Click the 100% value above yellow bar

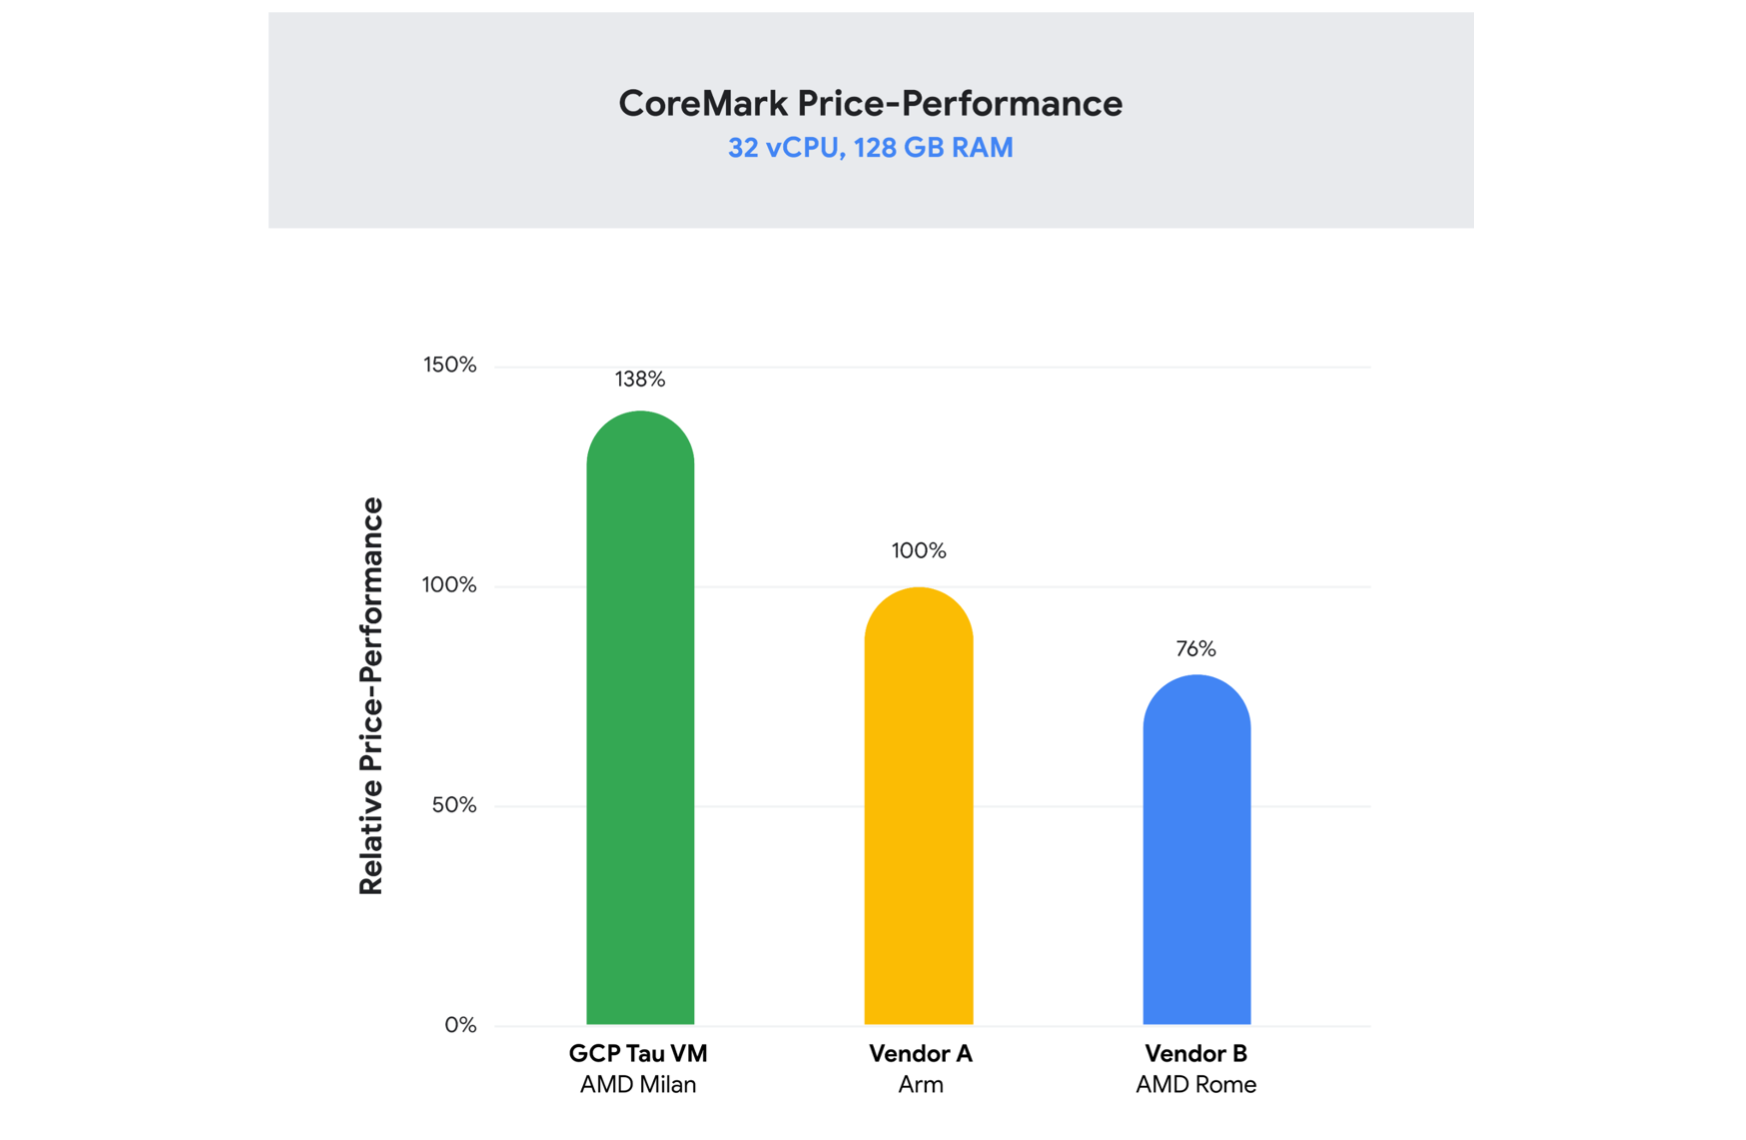918,551
